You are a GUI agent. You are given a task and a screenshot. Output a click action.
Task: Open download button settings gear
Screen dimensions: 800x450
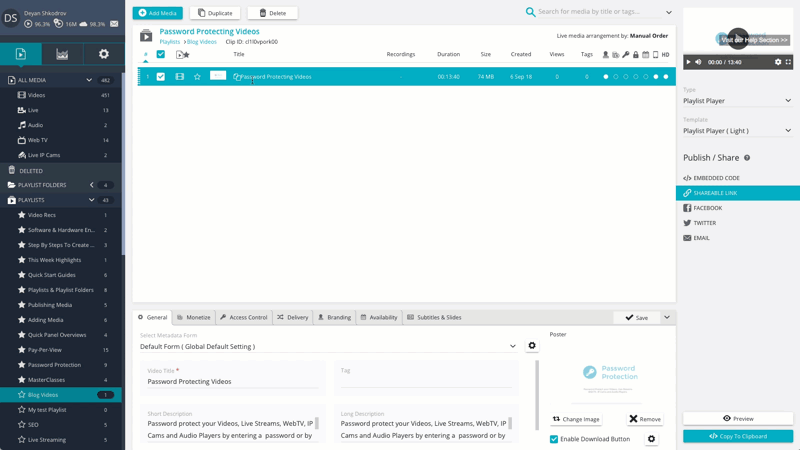click(x=651, y=439)
